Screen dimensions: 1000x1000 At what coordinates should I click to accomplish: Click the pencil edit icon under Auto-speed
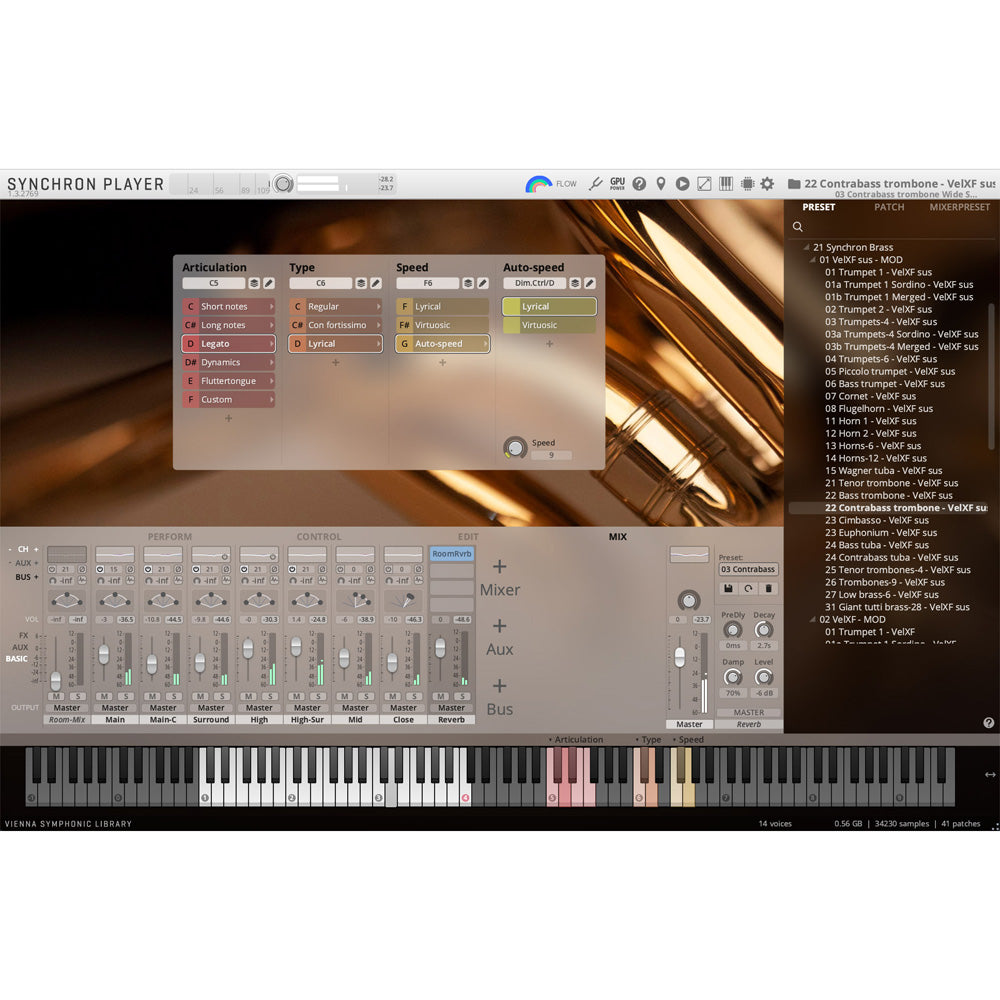click(590, 283)
